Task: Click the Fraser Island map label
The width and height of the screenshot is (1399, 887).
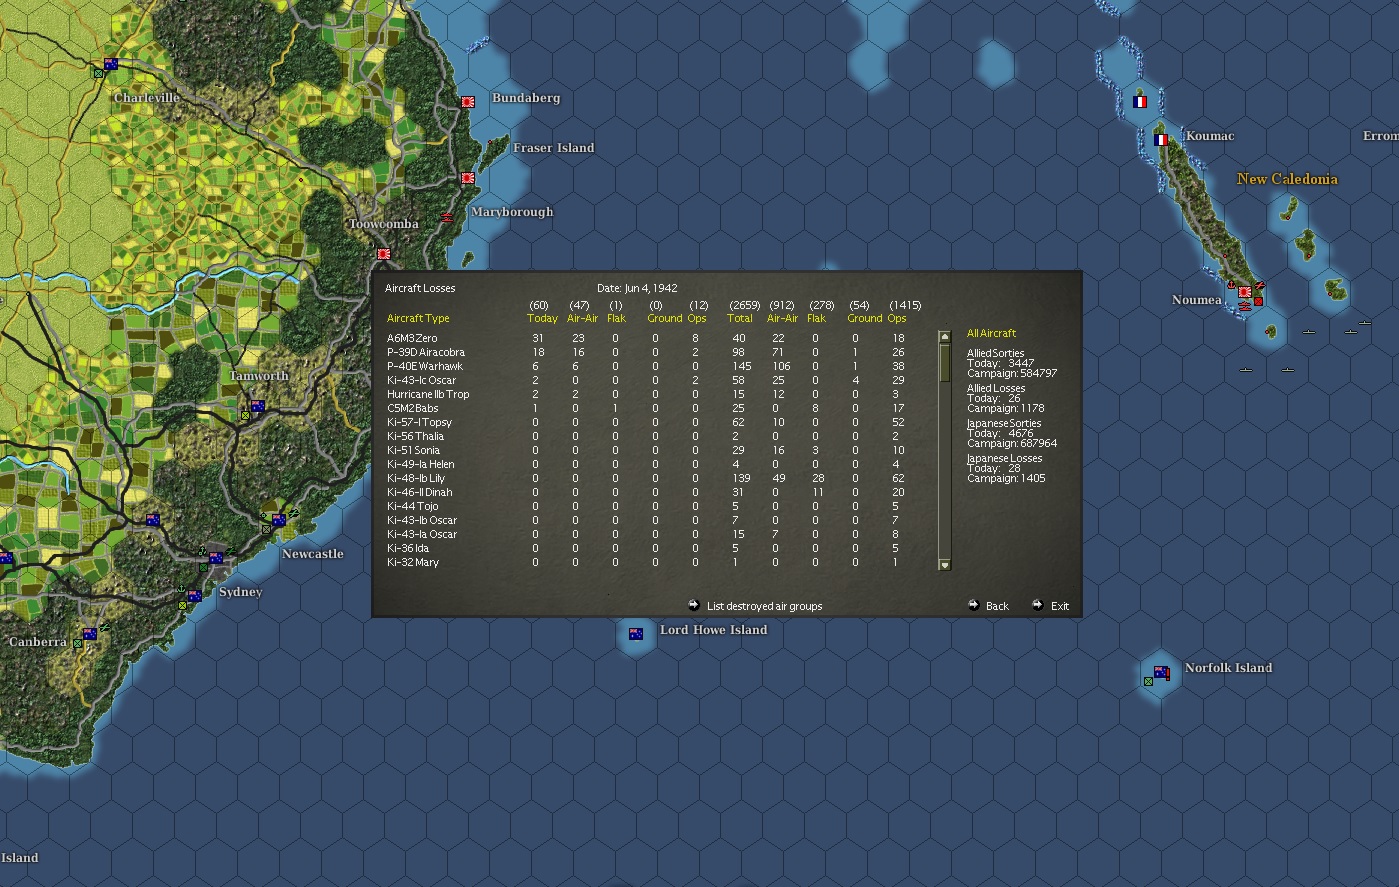Action: [x=553, y=148]
